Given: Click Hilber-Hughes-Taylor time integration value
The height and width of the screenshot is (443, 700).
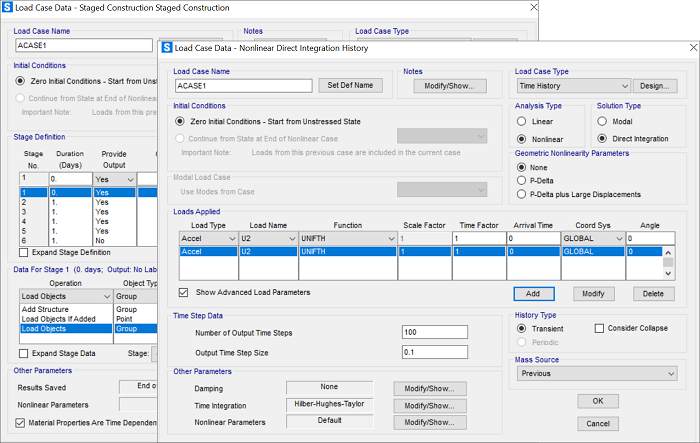Looking at the screenshot, I should (329, 405).
